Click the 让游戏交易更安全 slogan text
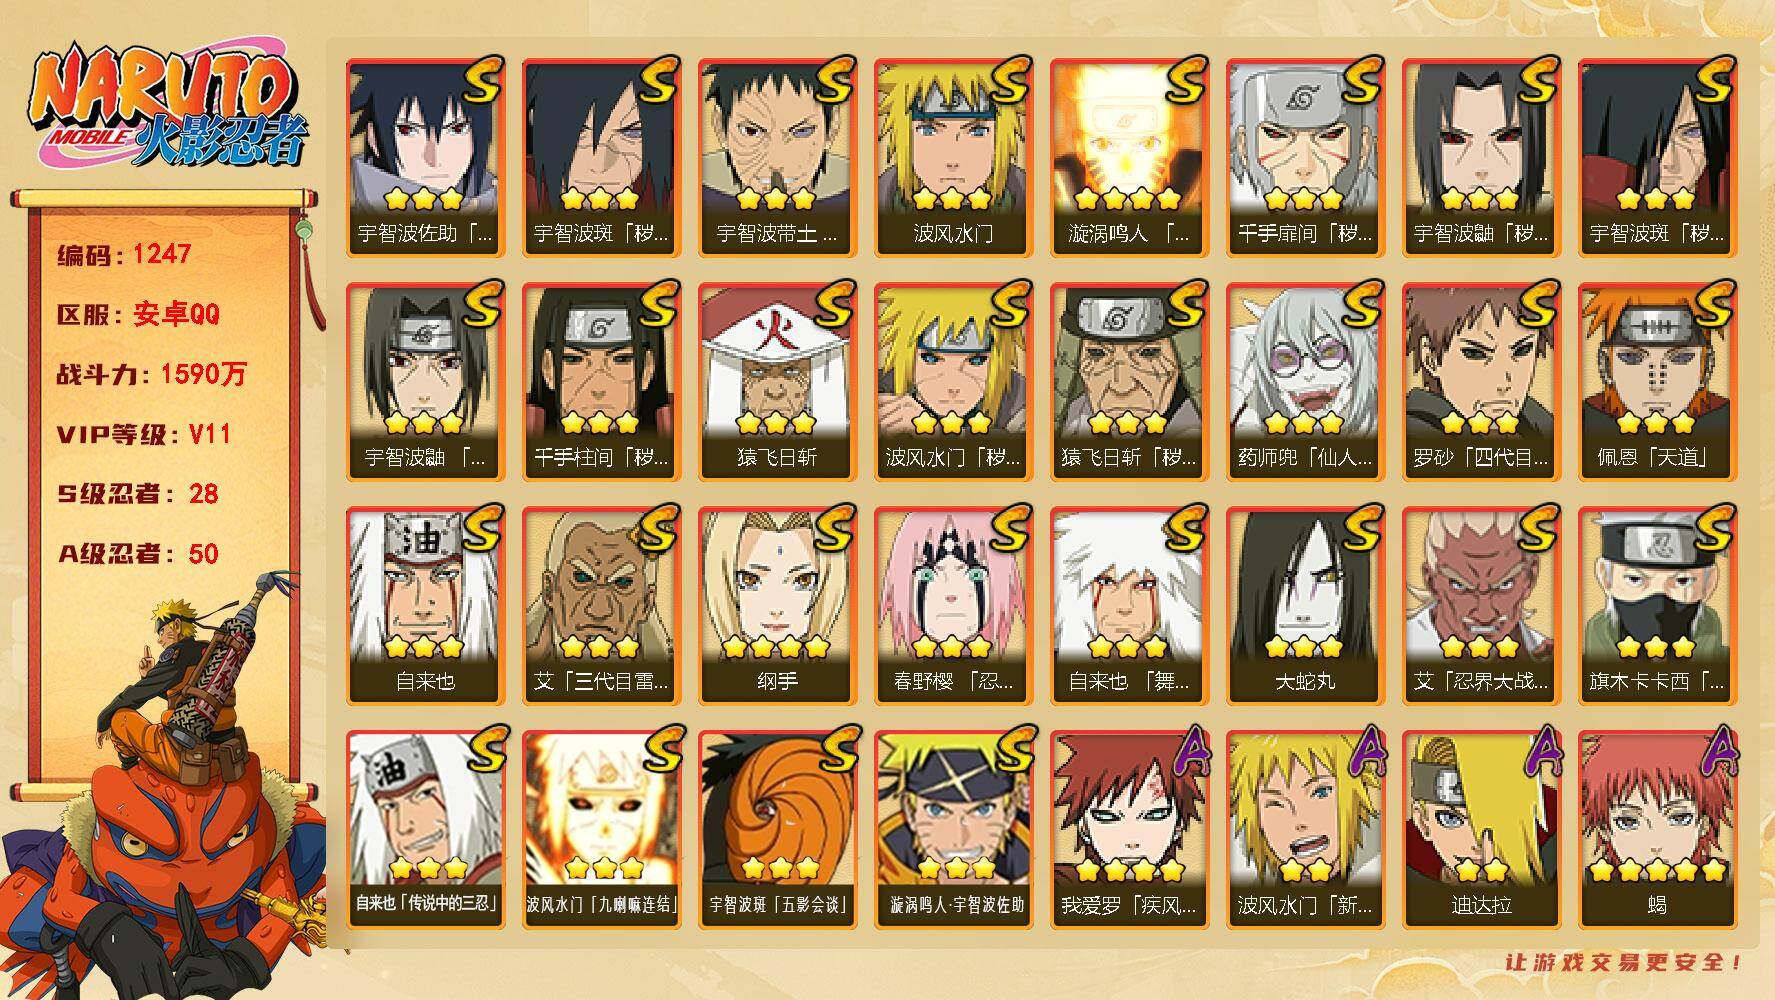This screenshot has width=1775, height=1000. coord(1624,963)
